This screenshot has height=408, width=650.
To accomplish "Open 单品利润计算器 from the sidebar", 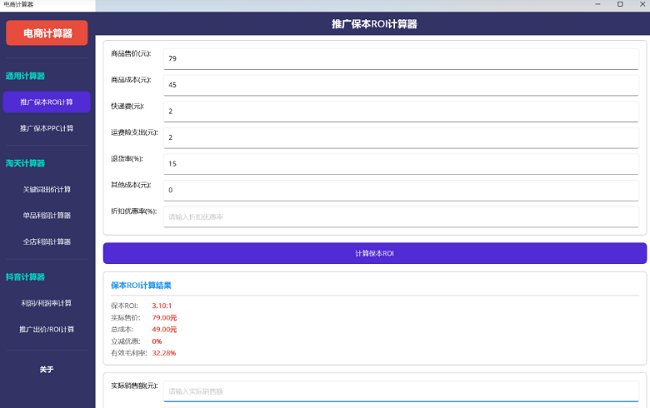I will [47, 215].
